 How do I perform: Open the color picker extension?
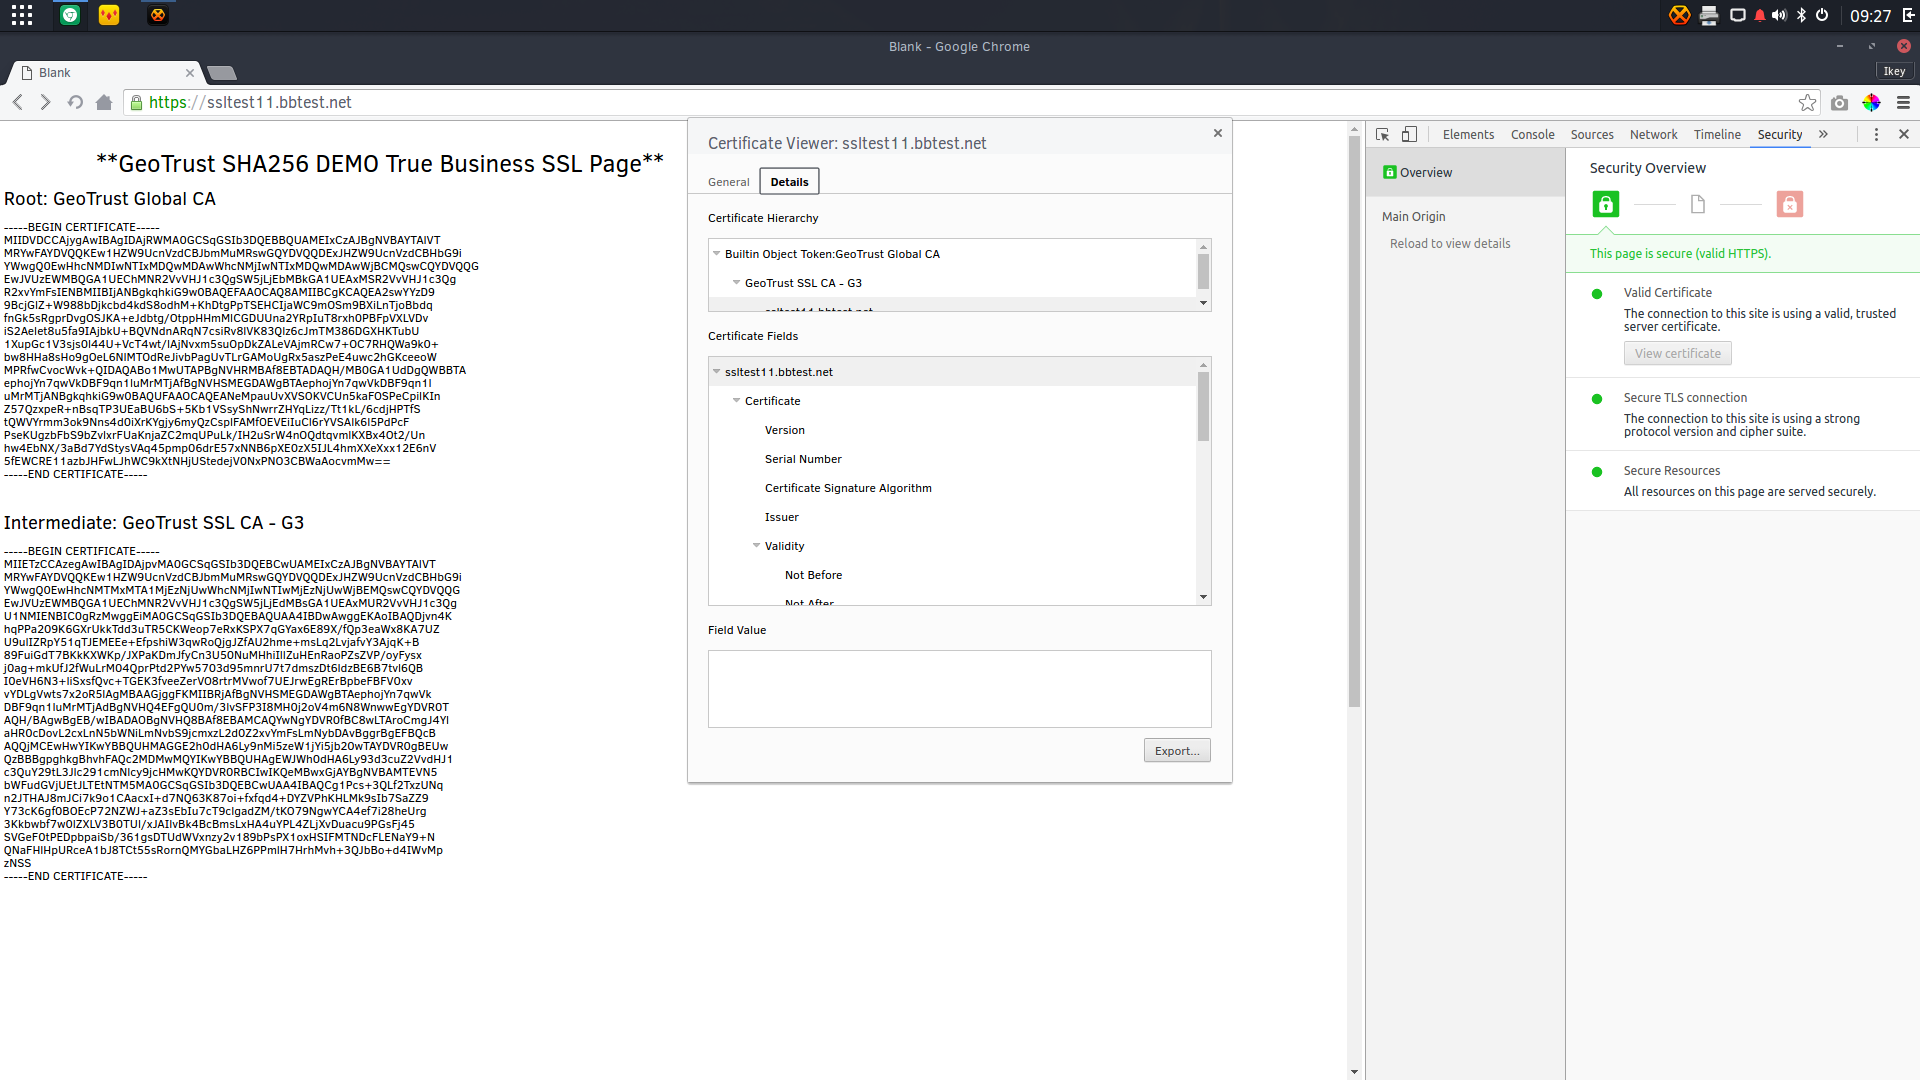pos(1872,102)
